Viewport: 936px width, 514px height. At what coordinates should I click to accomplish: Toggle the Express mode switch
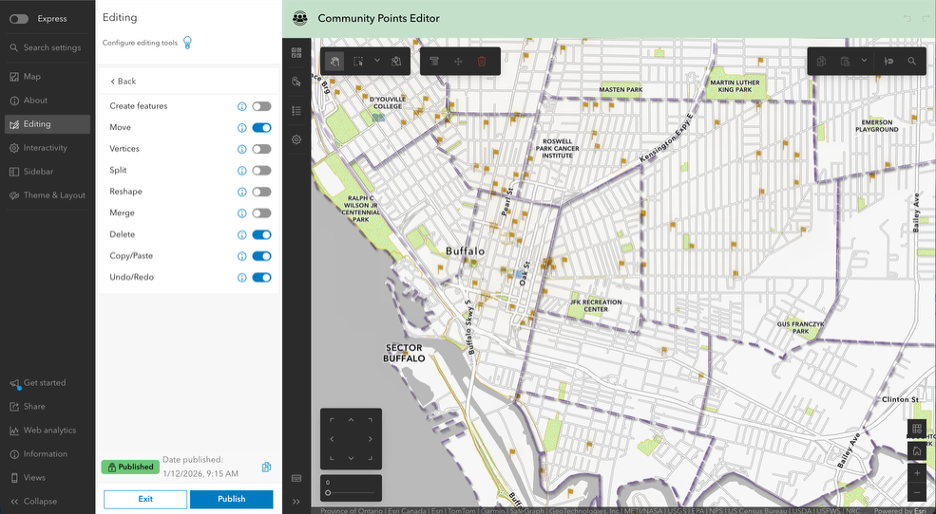coord(19,19)
